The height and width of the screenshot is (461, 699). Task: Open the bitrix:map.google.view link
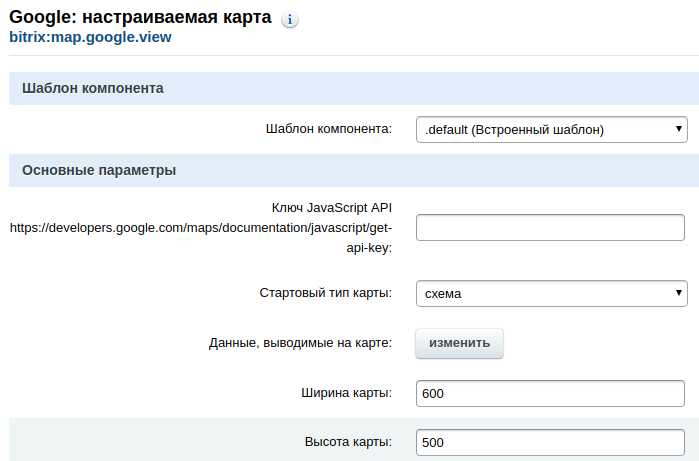point(90,37)
